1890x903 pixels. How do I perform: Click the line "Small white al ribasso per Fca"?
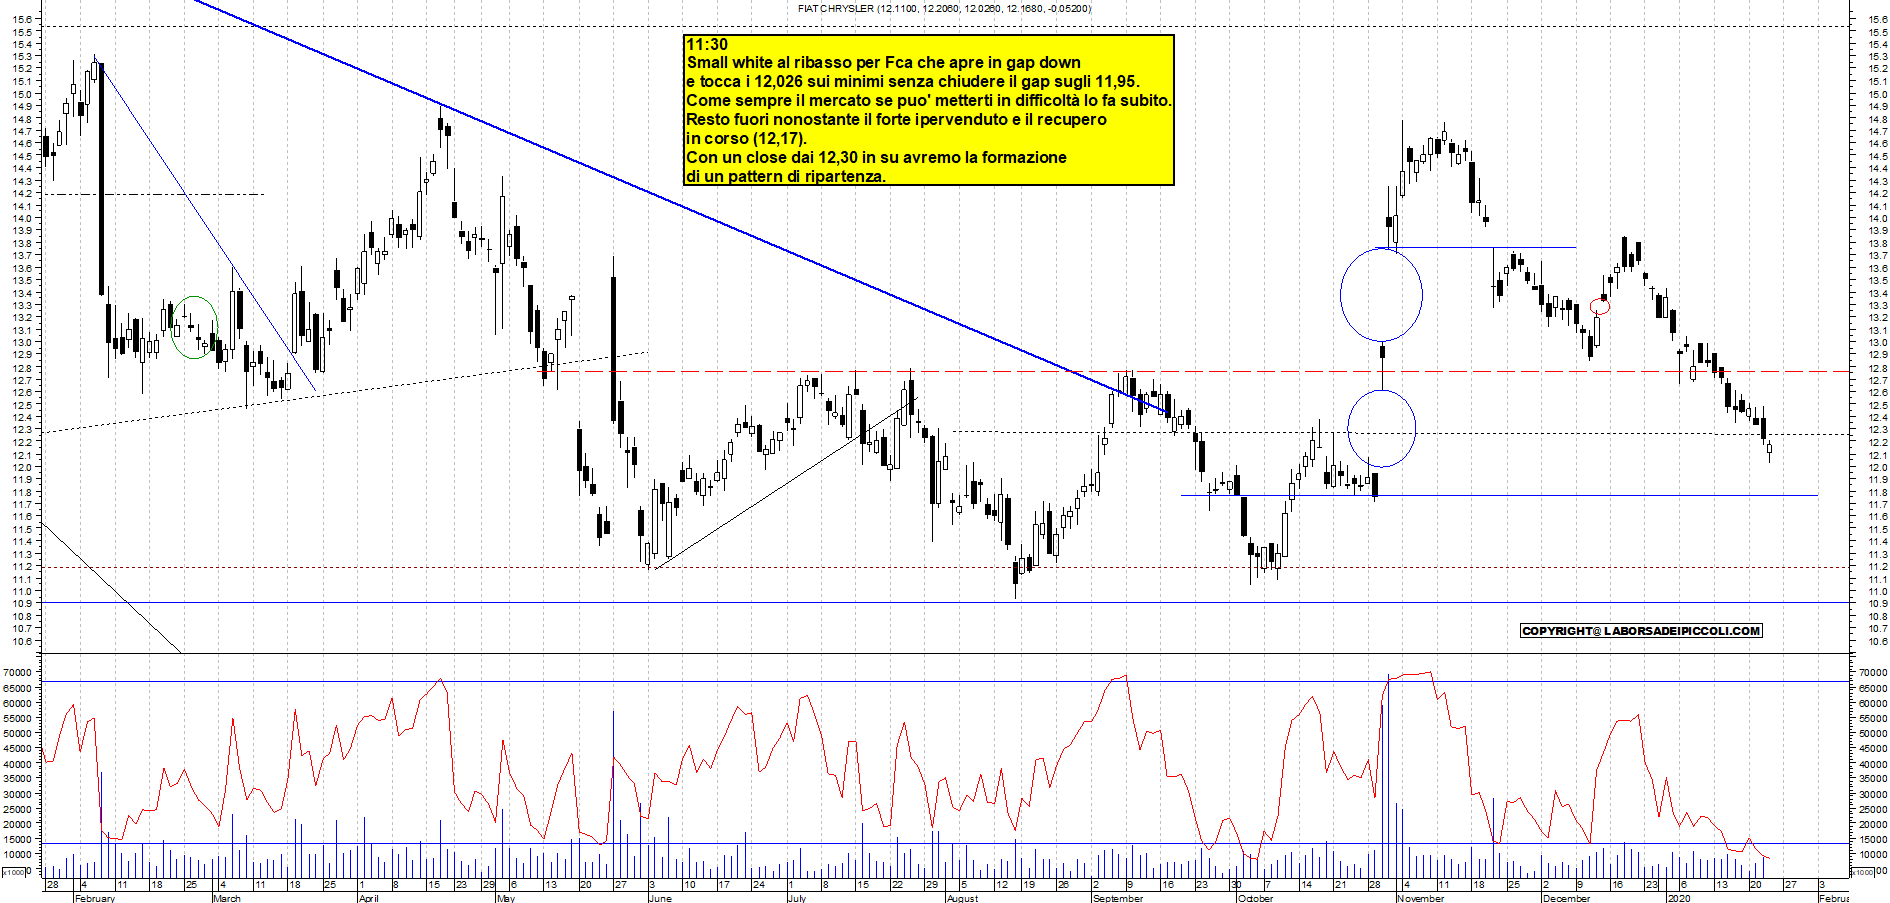click(883, 63)
